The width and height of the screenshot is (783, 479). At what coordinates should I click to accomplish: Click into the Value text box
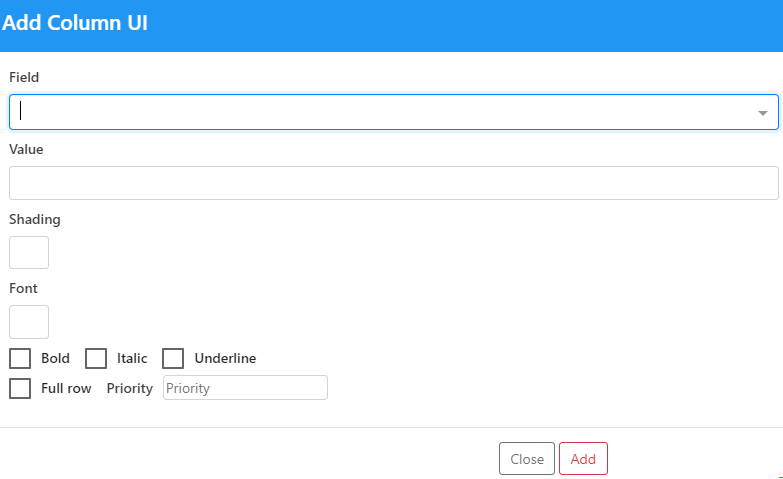coord(393,183)
